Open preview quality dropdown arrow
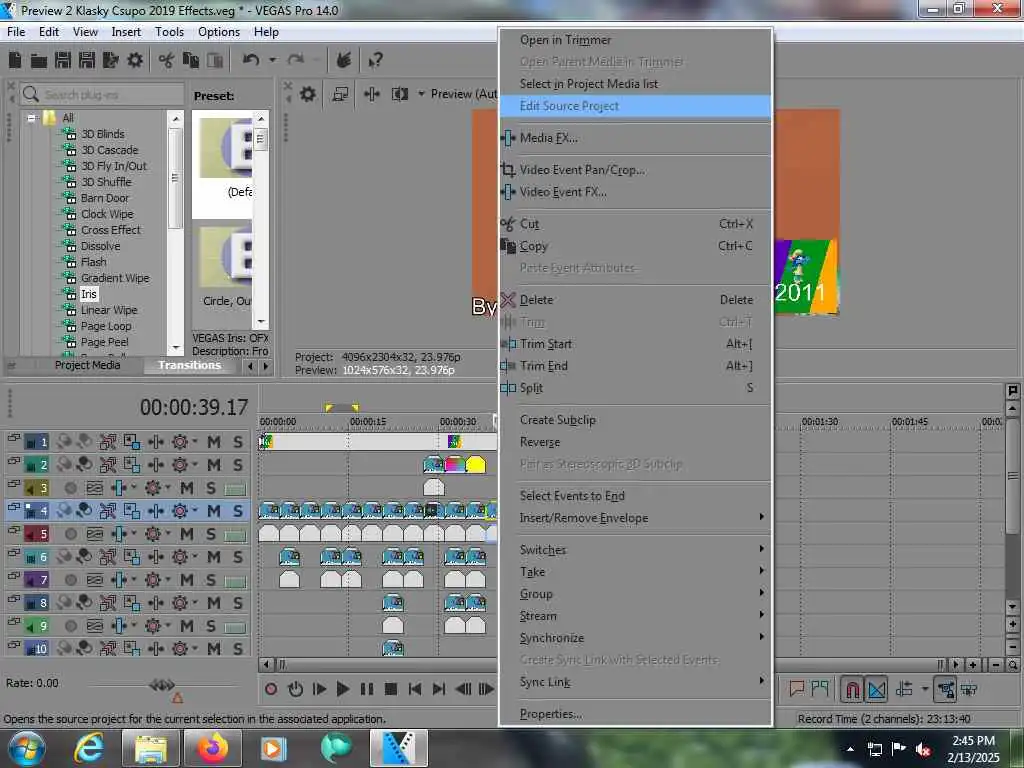 pyautogui.click(x=421, y=94)
